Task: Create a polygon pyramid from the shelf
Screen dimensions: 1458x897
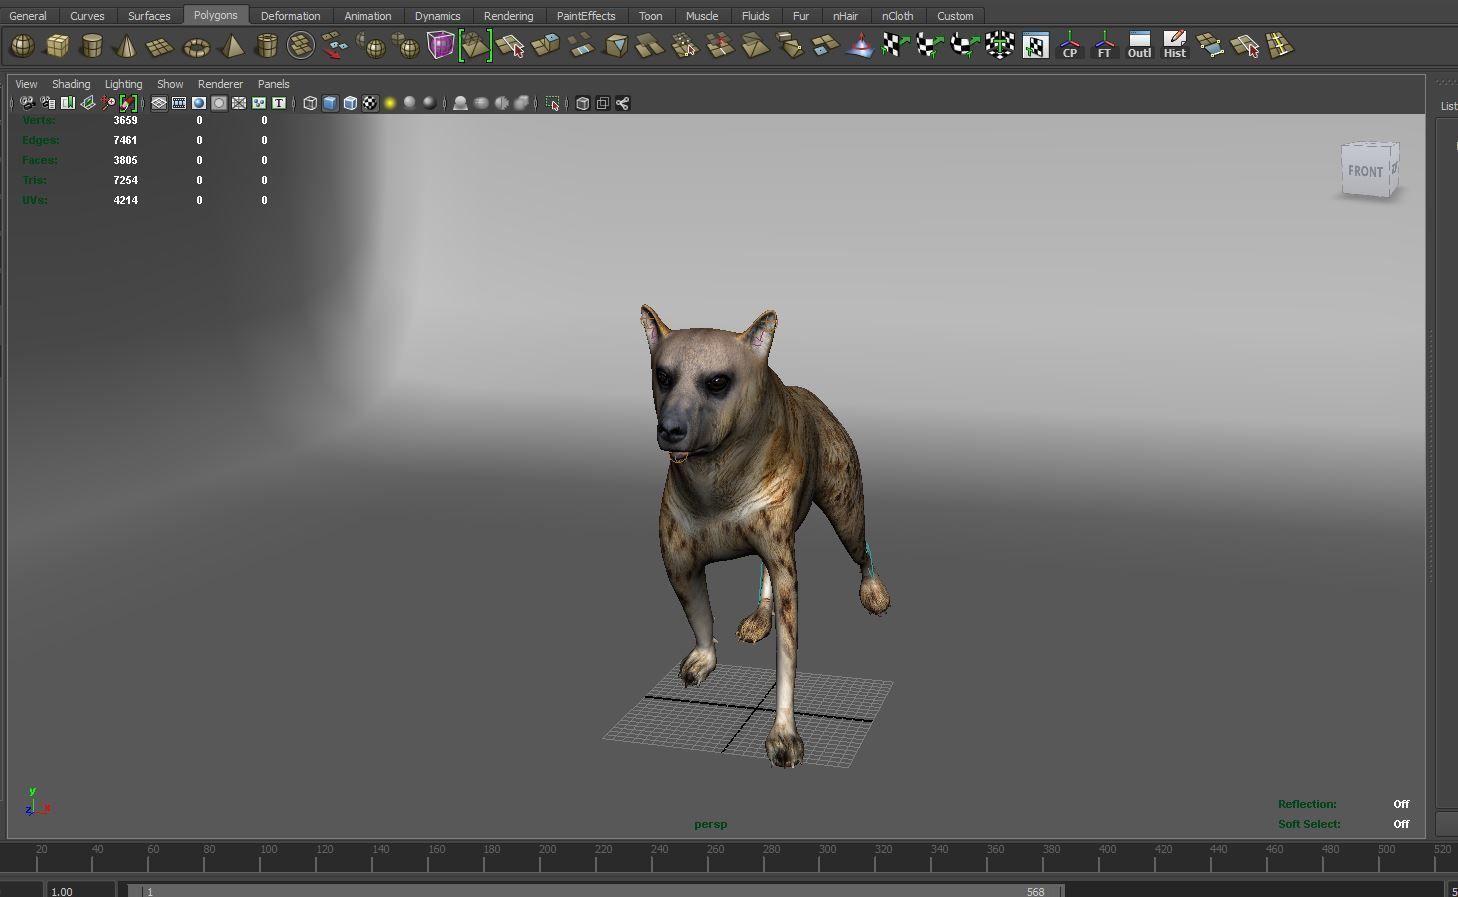Action: [x=231, y=46]
